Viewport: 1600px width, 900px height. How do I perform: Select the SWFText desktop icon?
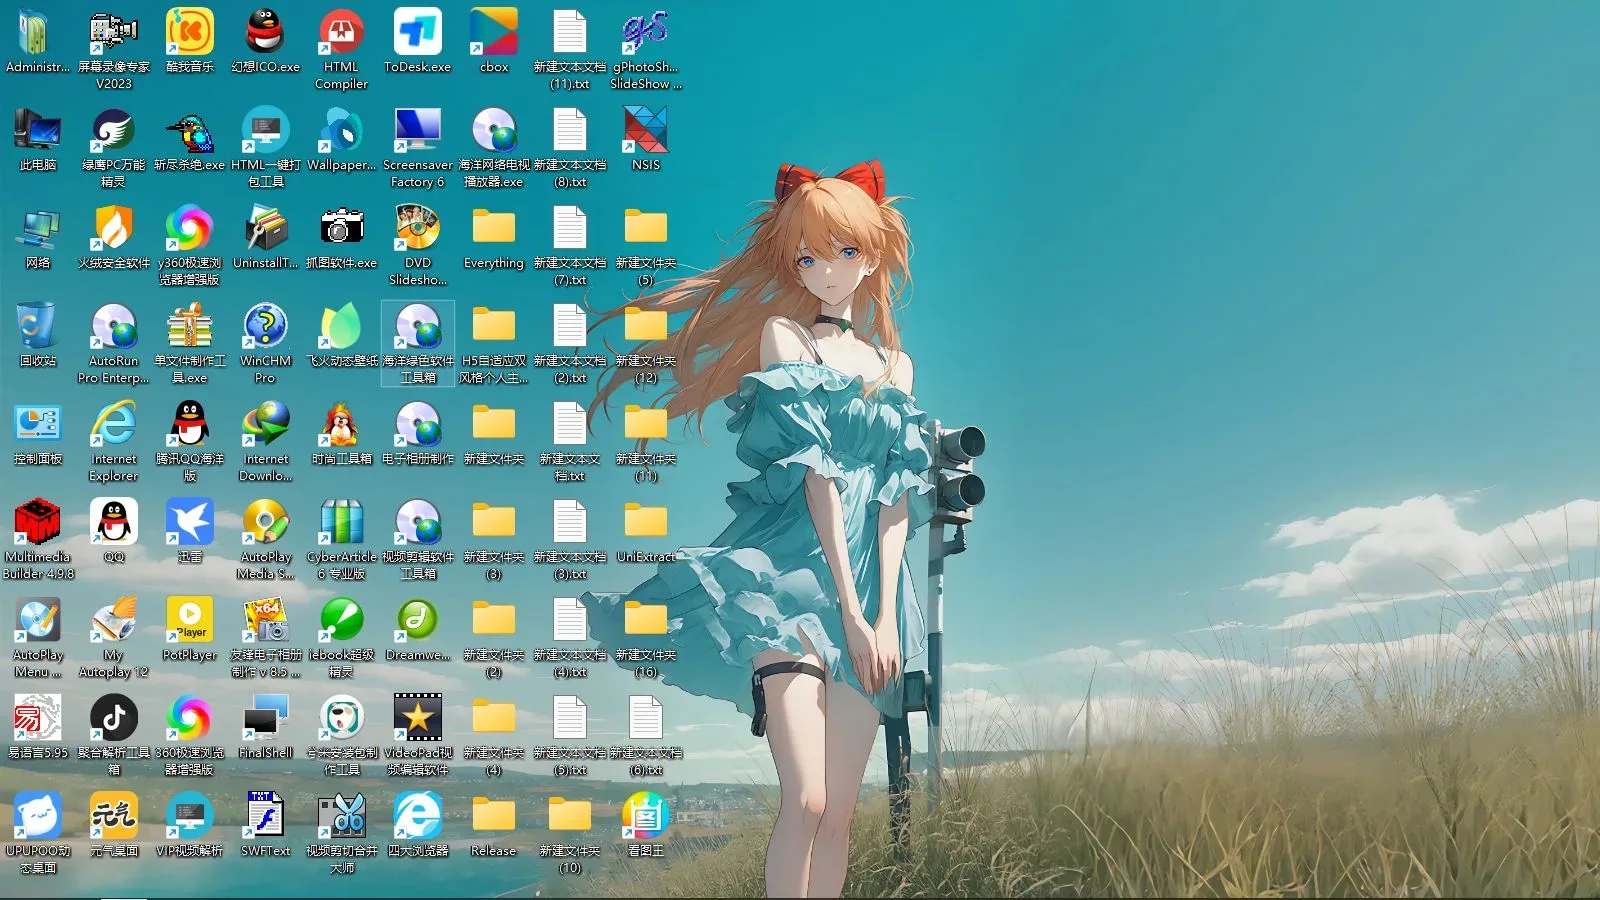266,816
